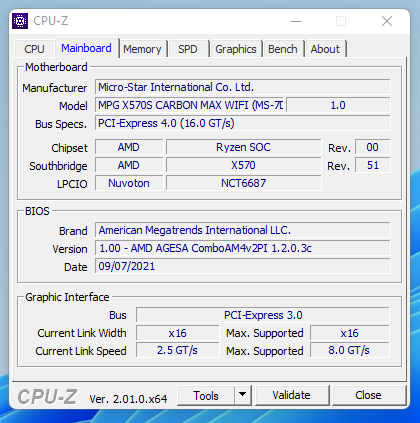420x423 pixels.
Task: Close the CPU-Z window via X
Action: coord(387,21)
